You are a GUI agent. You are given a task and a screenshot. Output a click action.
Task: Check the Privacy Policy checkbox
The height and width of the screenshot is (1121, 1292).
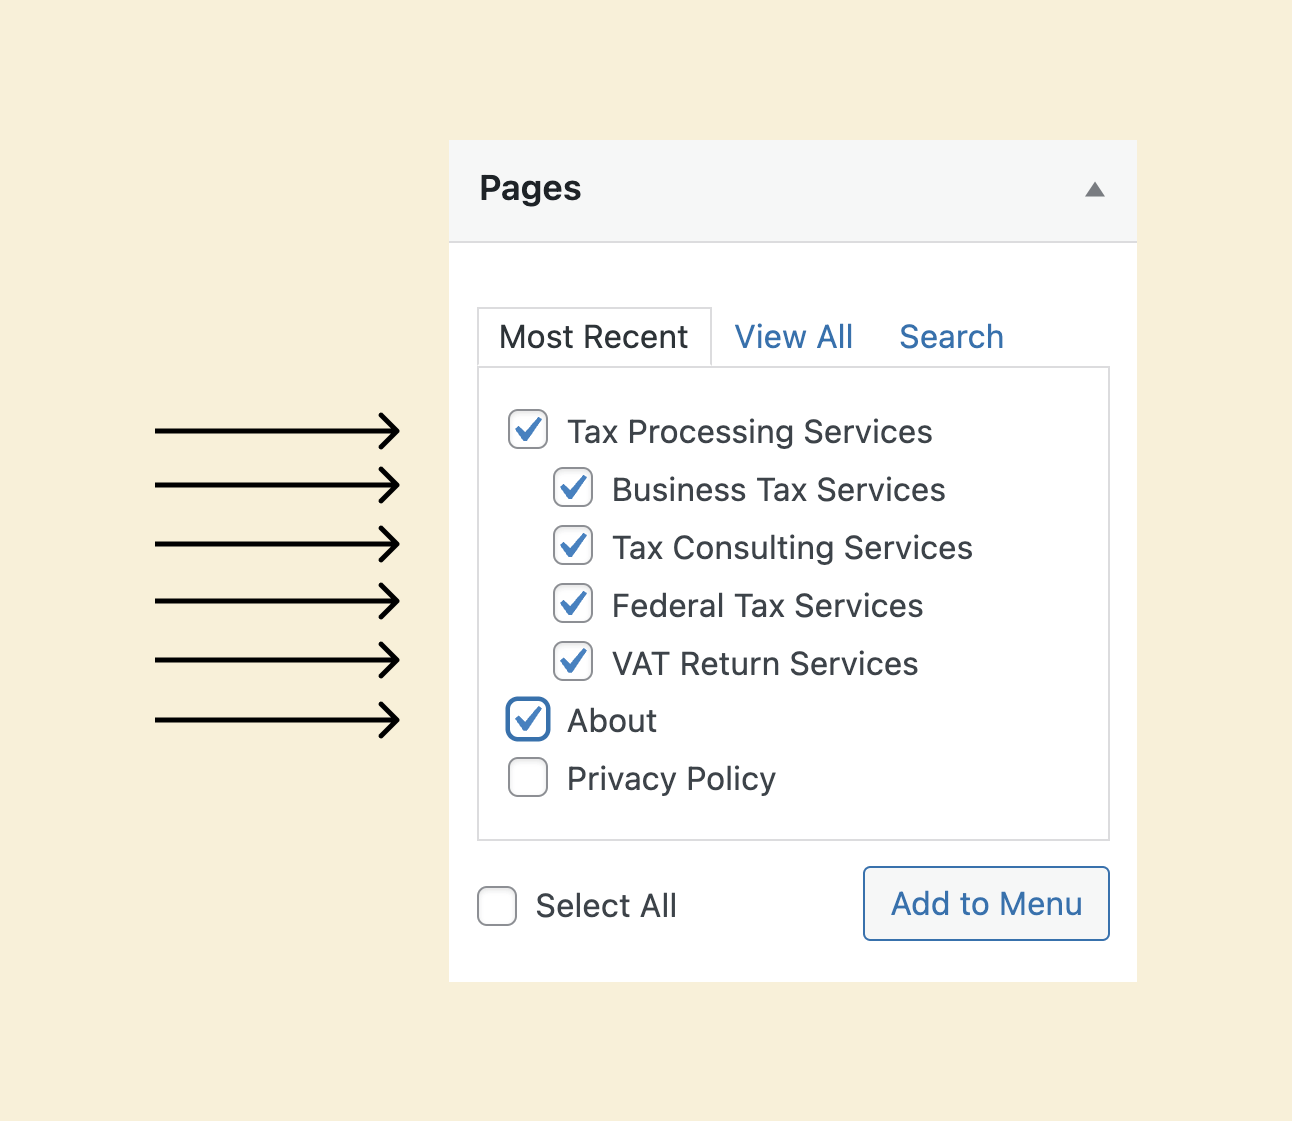point(528,777)
